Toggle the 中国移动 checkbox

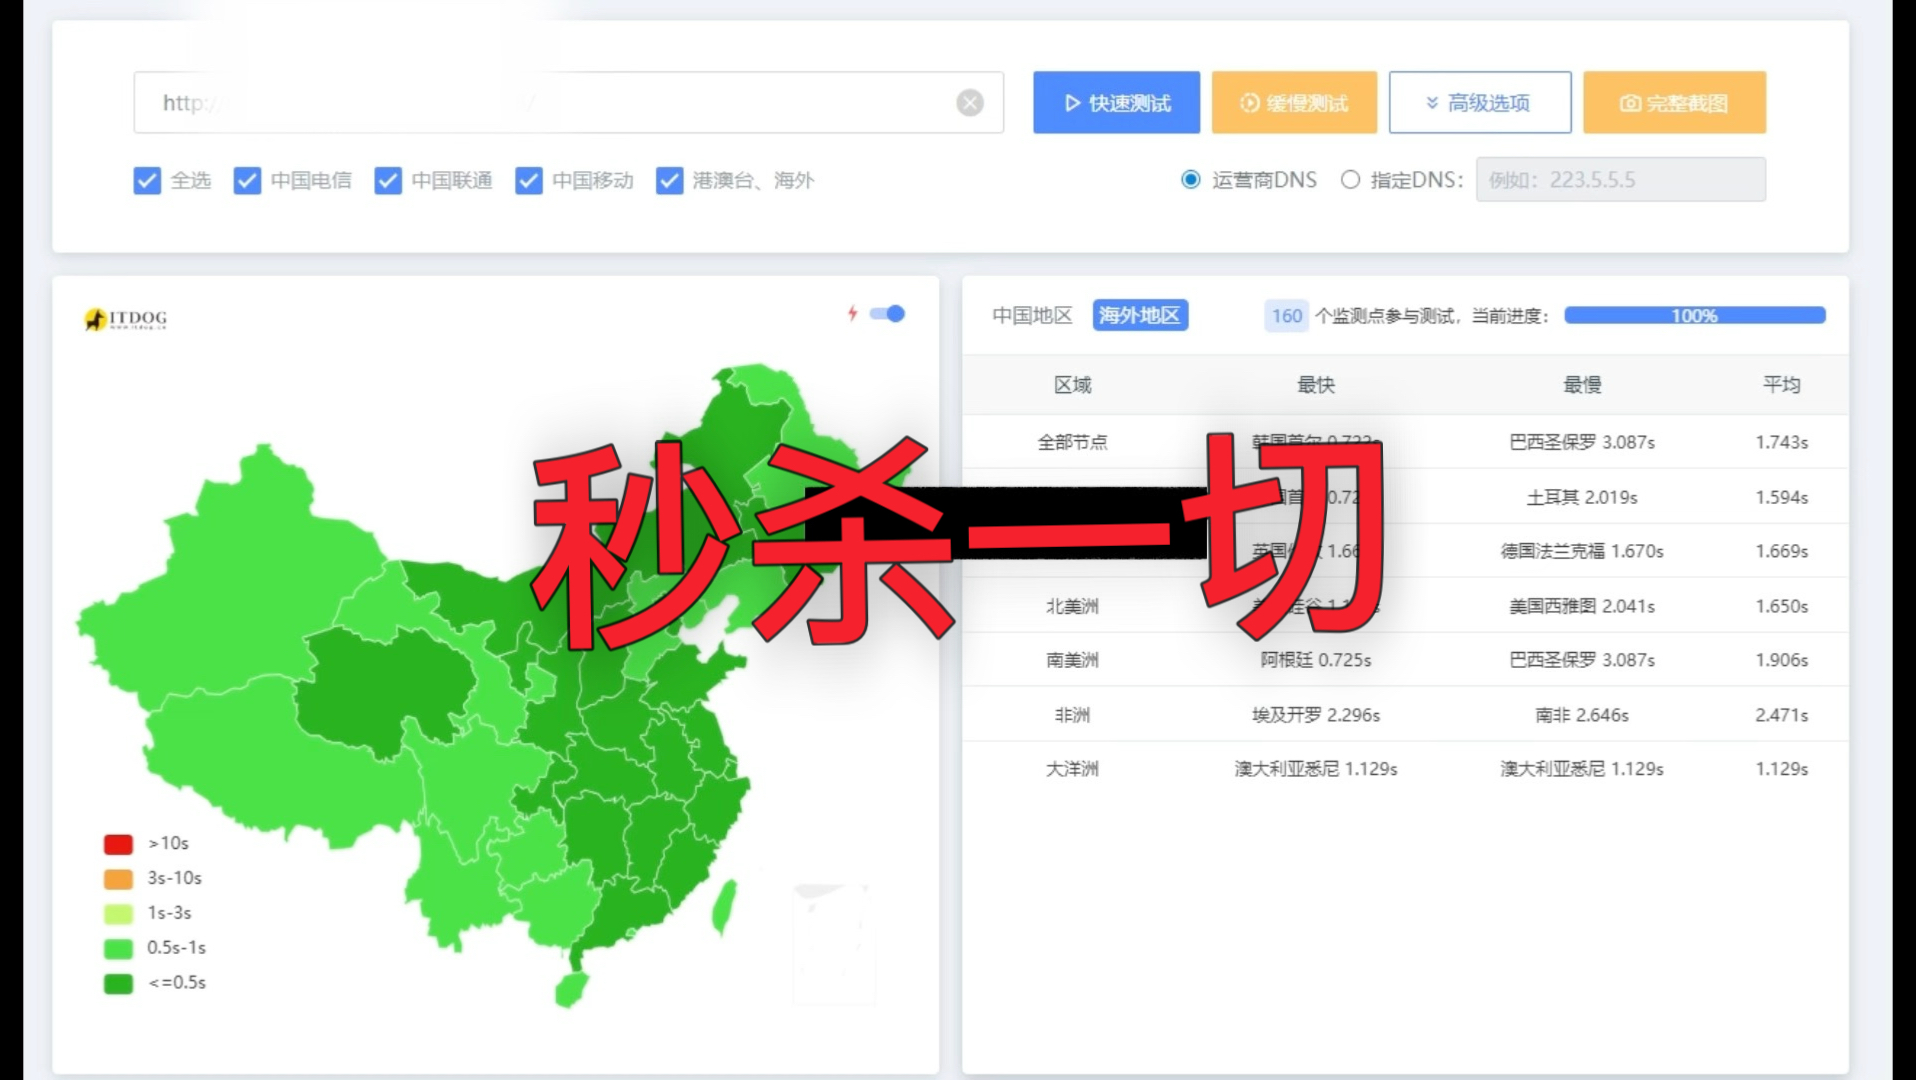(529, 180)
